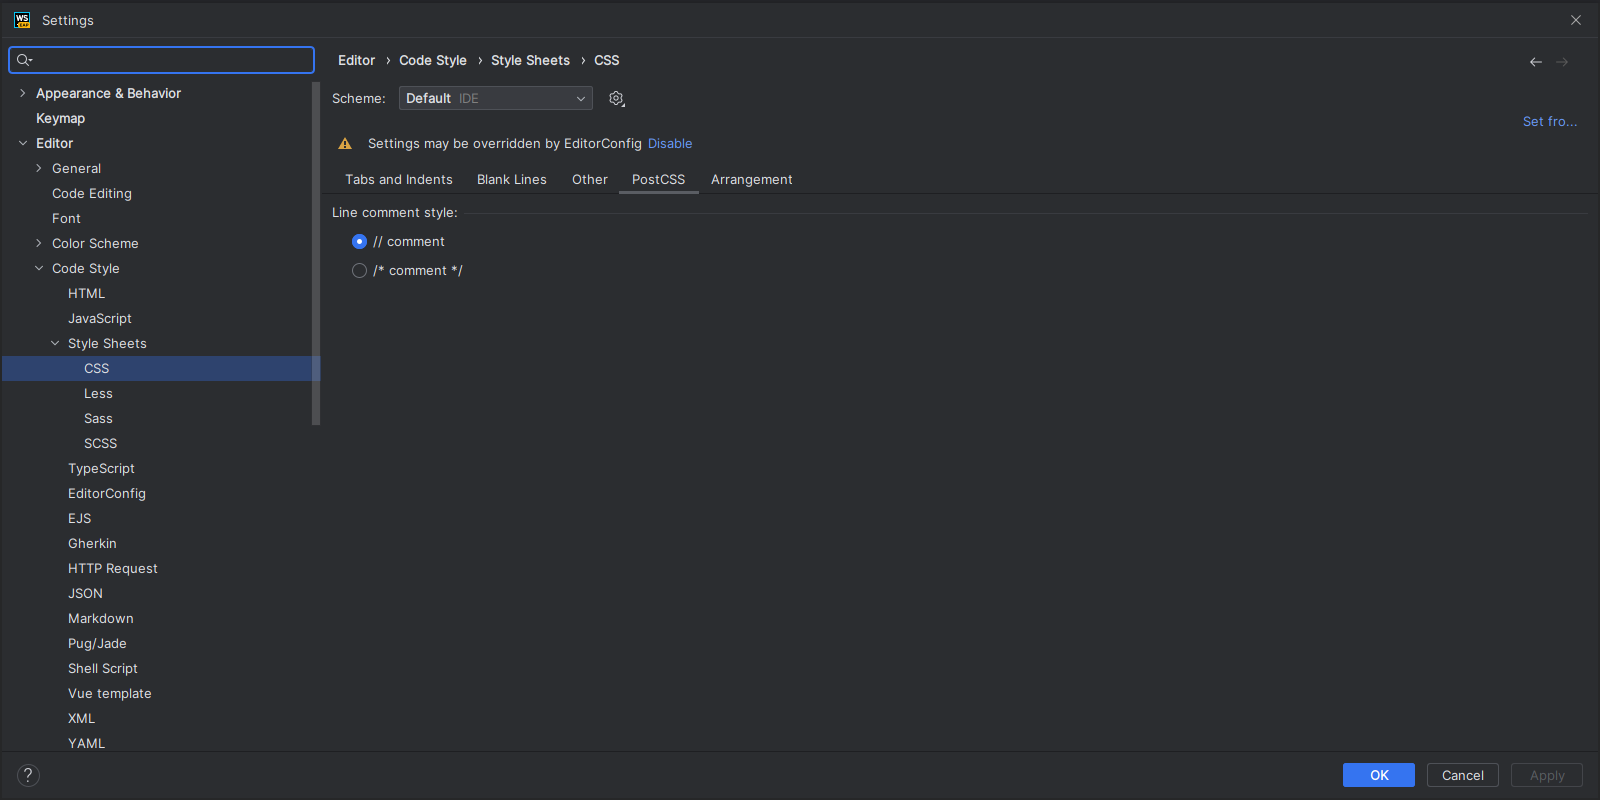Click the search magnifier icon
Viewport: 1600px width, 800px height.
click(24, 60)
